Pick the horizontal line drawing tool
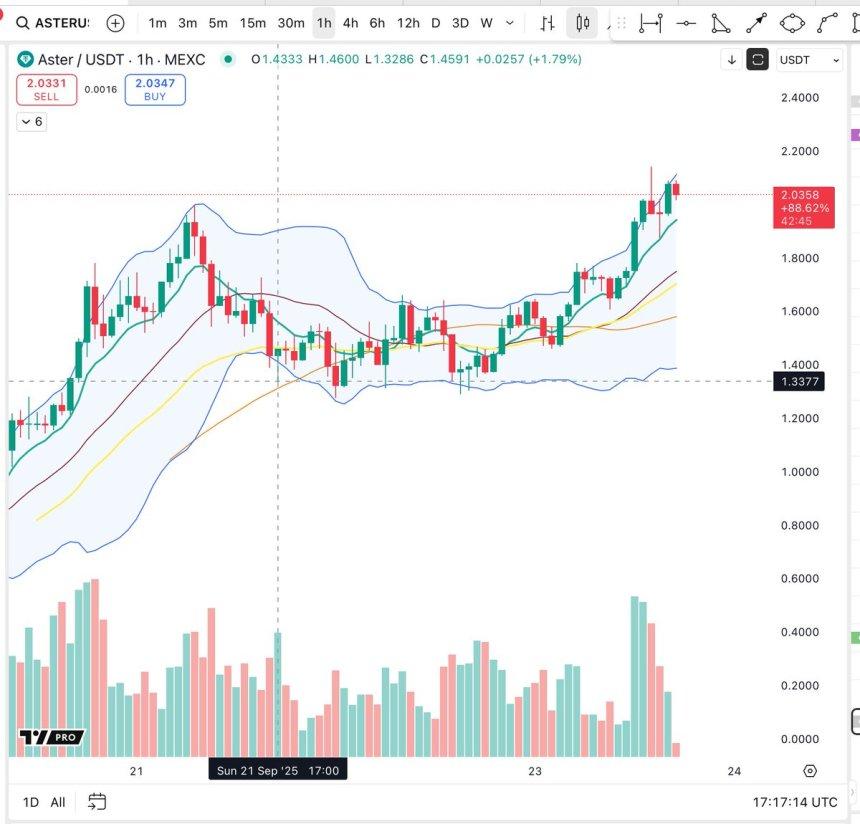 pos(686,22)
